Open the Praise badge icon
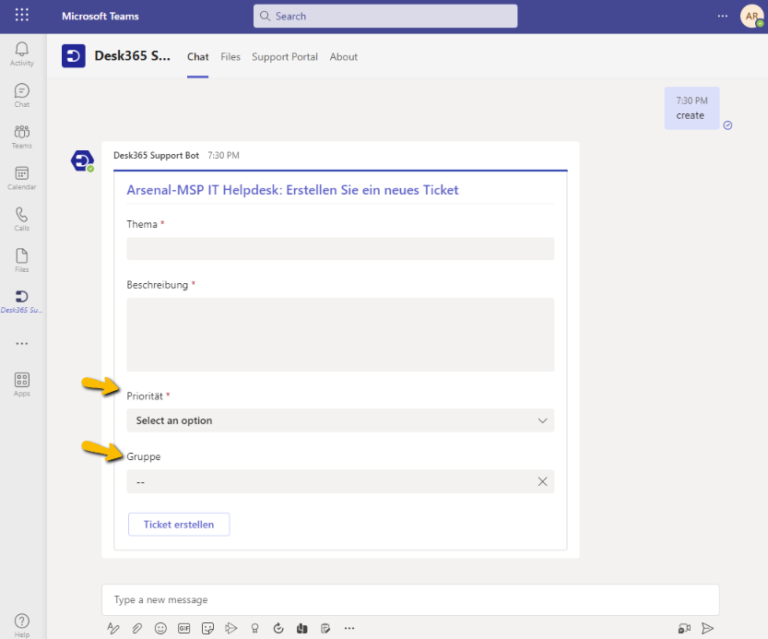This screenshot has width=768, height=639. tap(255, 628)
